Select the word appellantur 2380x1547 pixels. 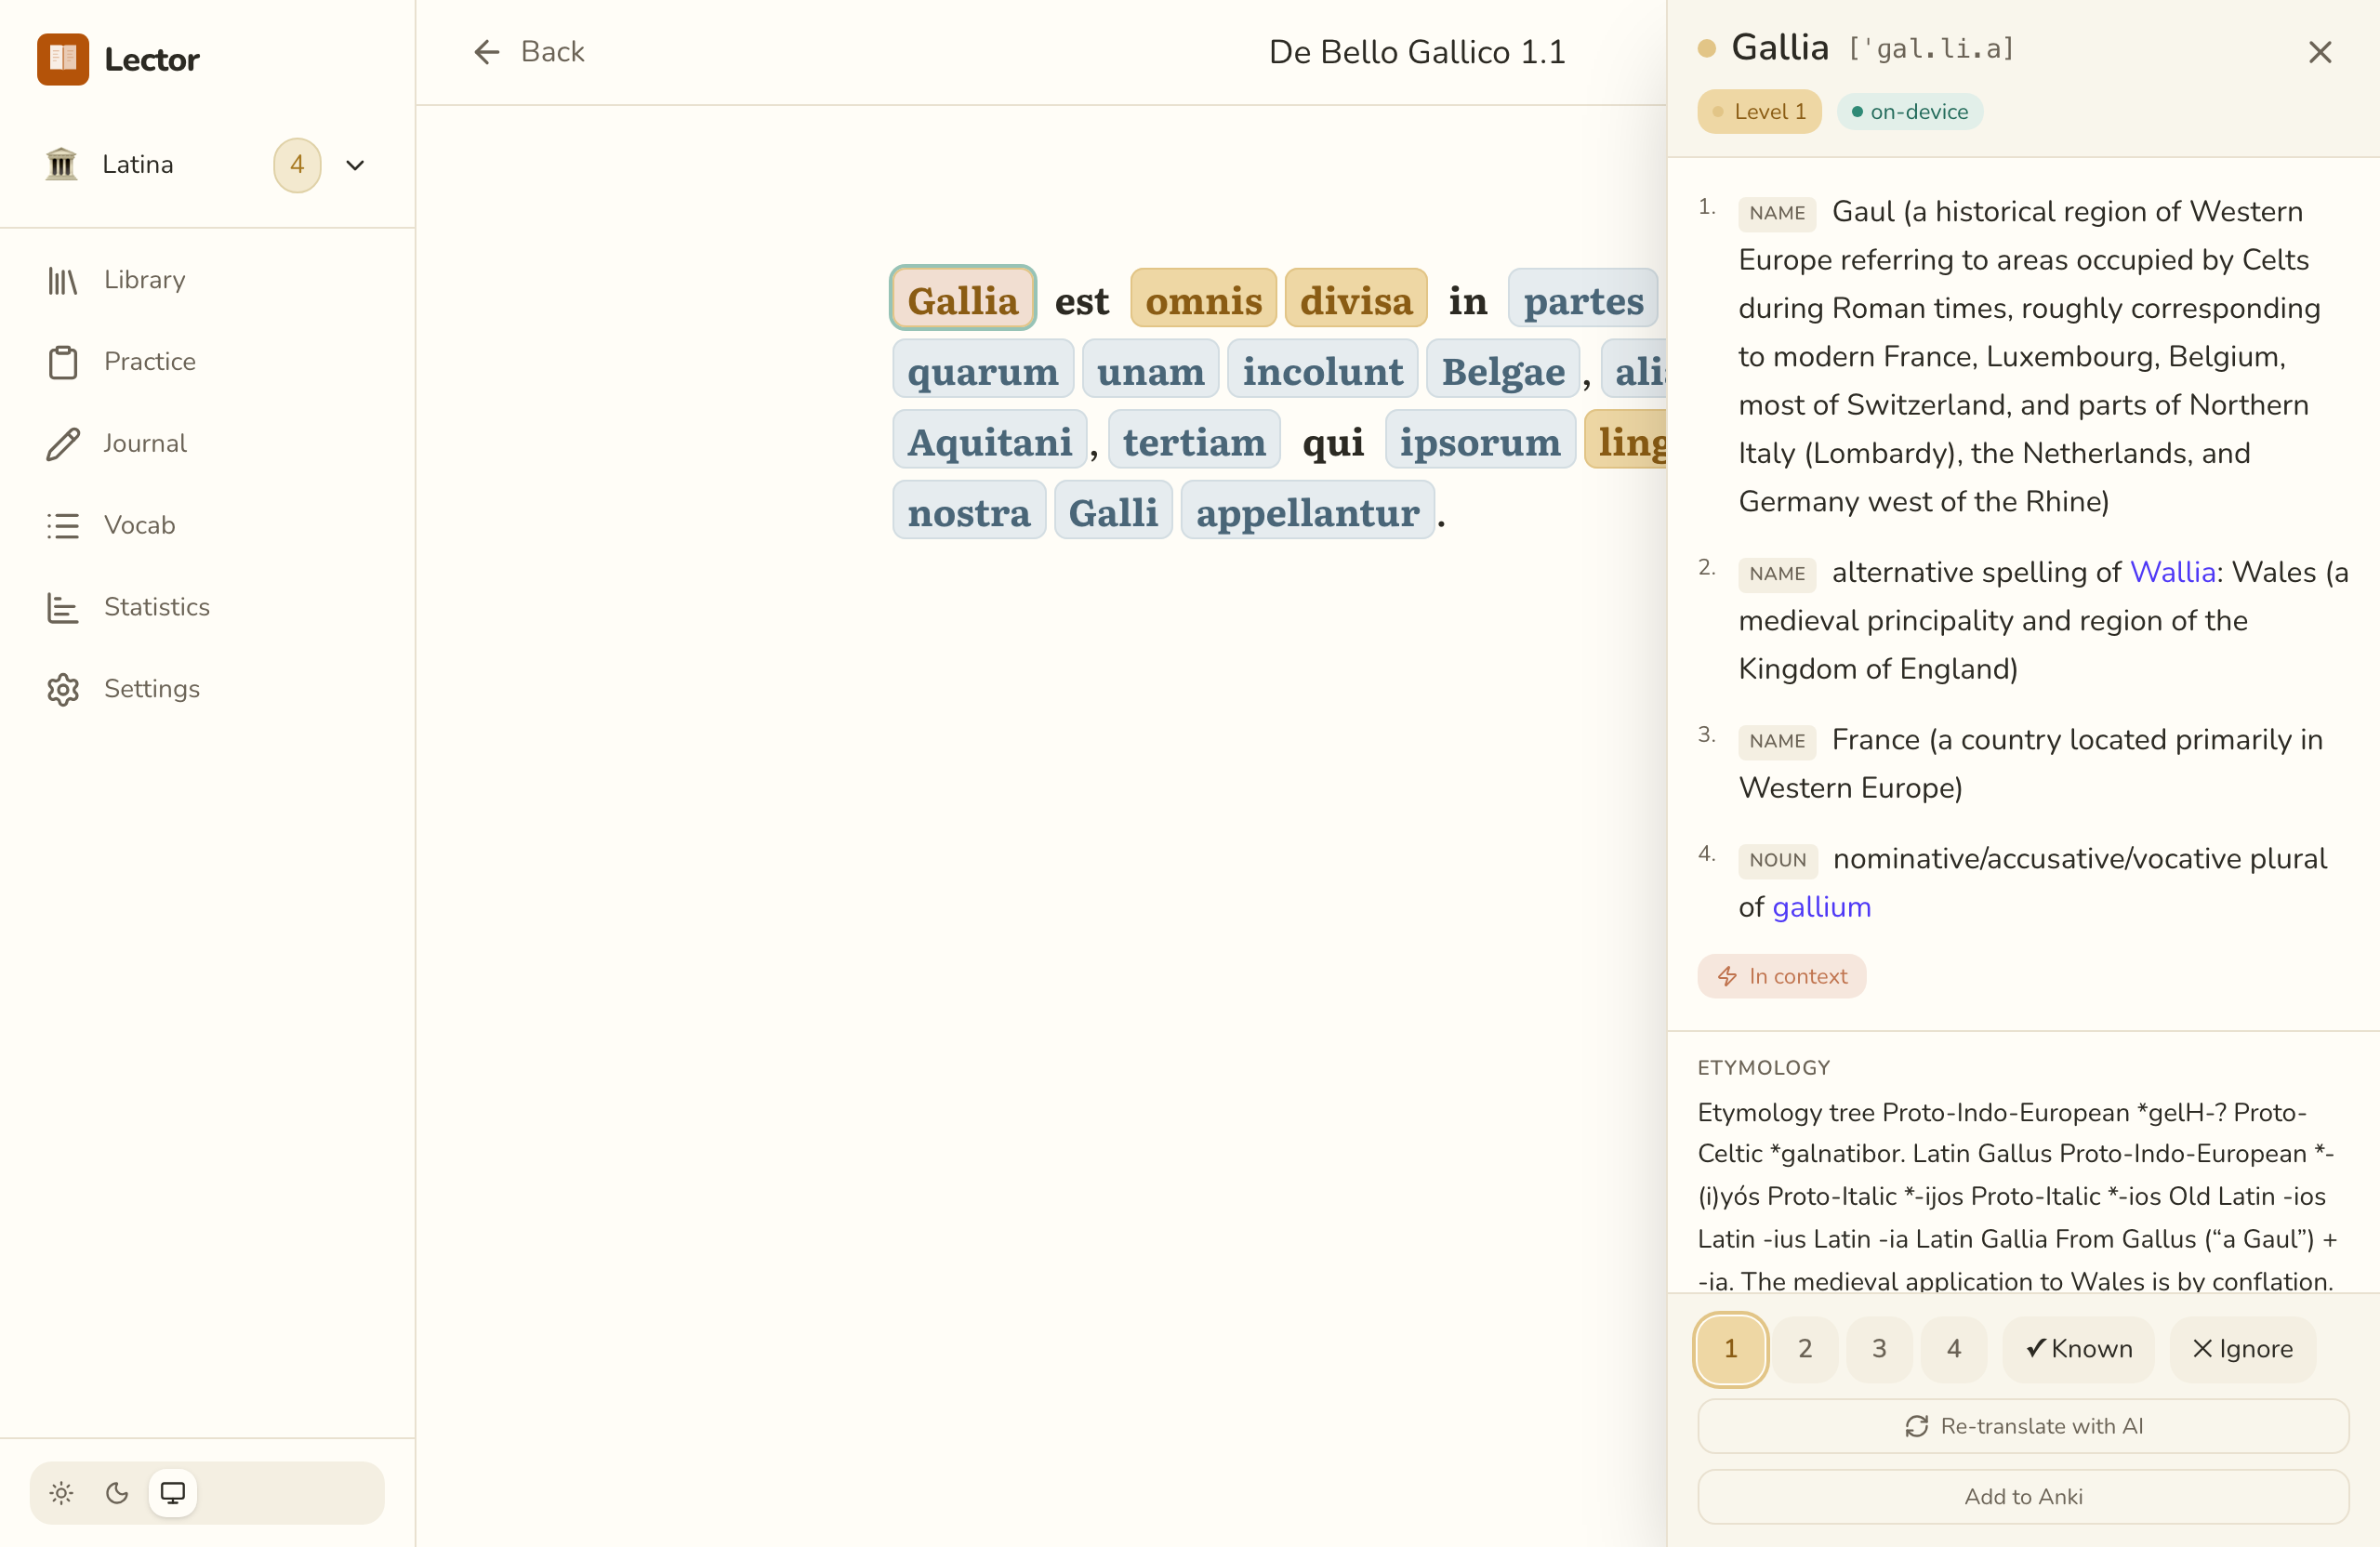pyautogui.click(x=1307, y=512)
